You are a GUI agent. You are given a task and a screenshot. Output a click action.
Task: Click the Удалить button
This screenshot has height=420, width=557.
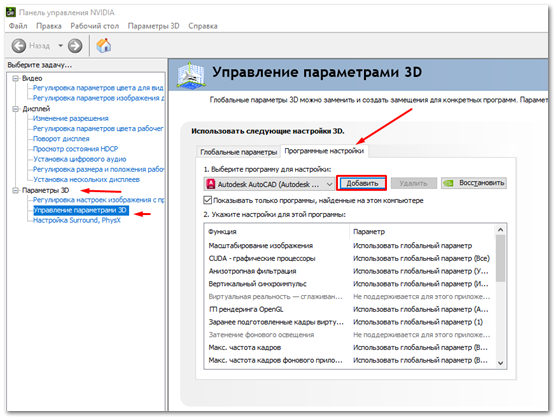[413, 183]
